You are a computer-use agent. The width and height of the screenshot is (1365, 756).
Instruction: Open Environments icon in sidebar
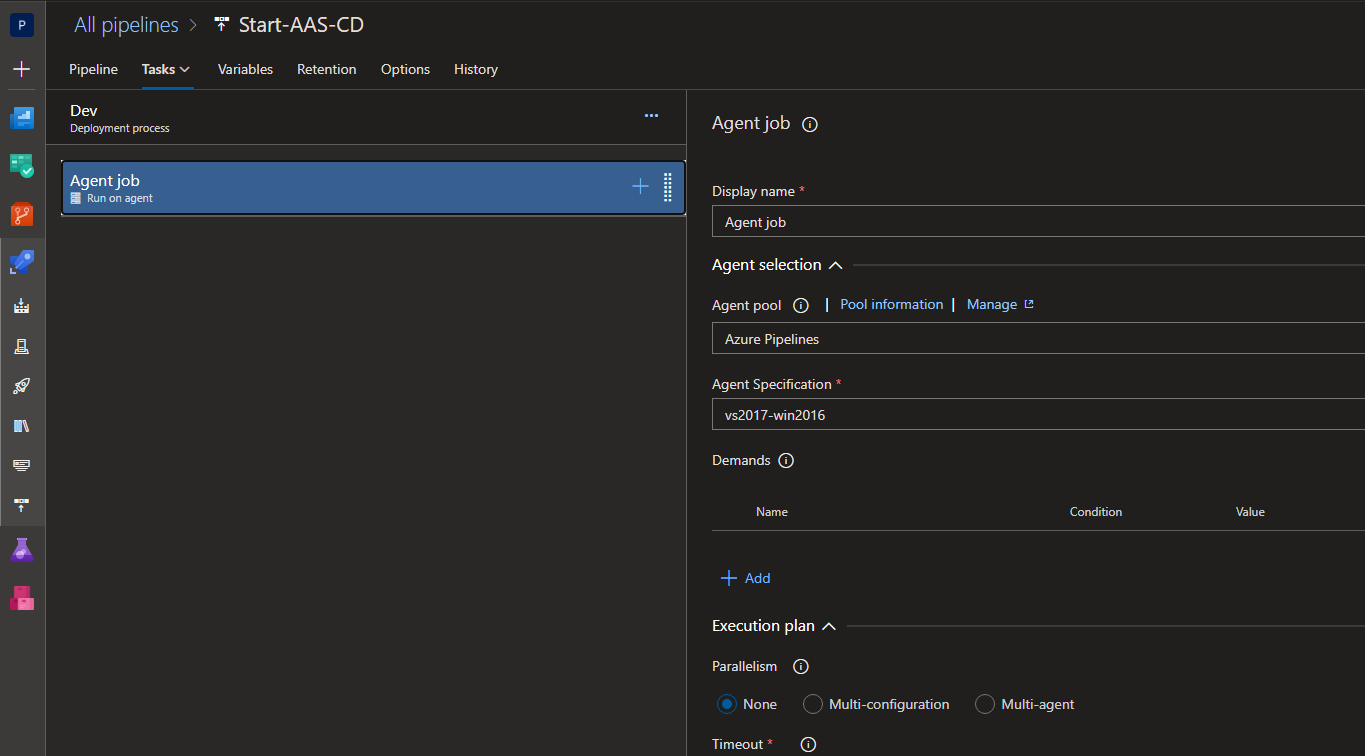[x=22, y=346]
